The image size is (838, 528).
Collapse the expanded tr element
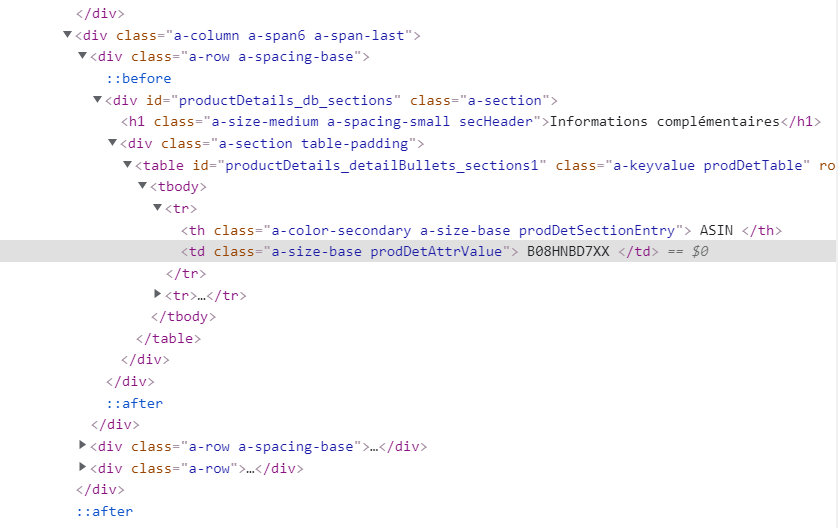(157, 207)
